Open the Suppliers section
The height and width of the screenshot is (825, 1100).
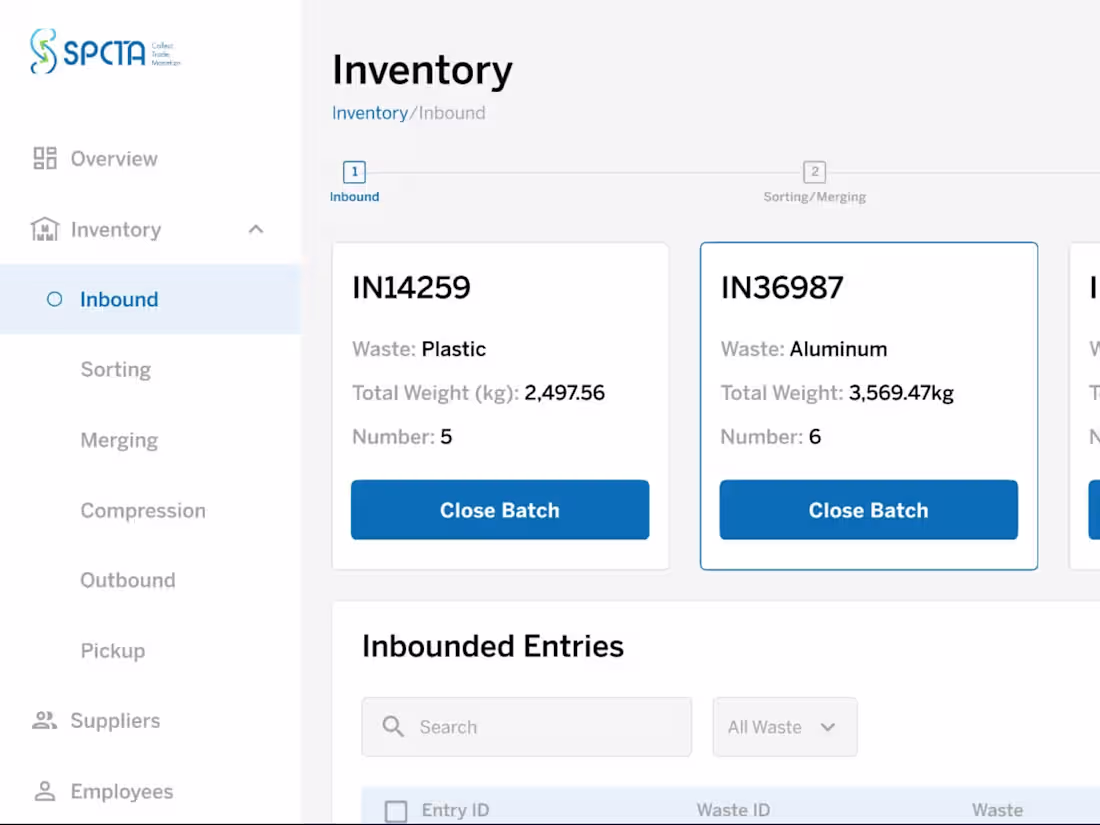(x=115, y=720)
